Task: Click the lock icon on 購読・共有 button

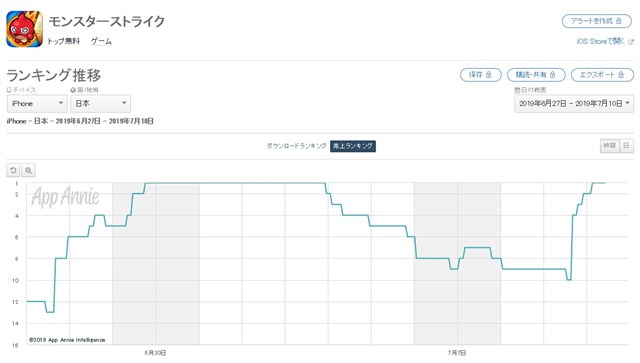Action: (552, 75)
